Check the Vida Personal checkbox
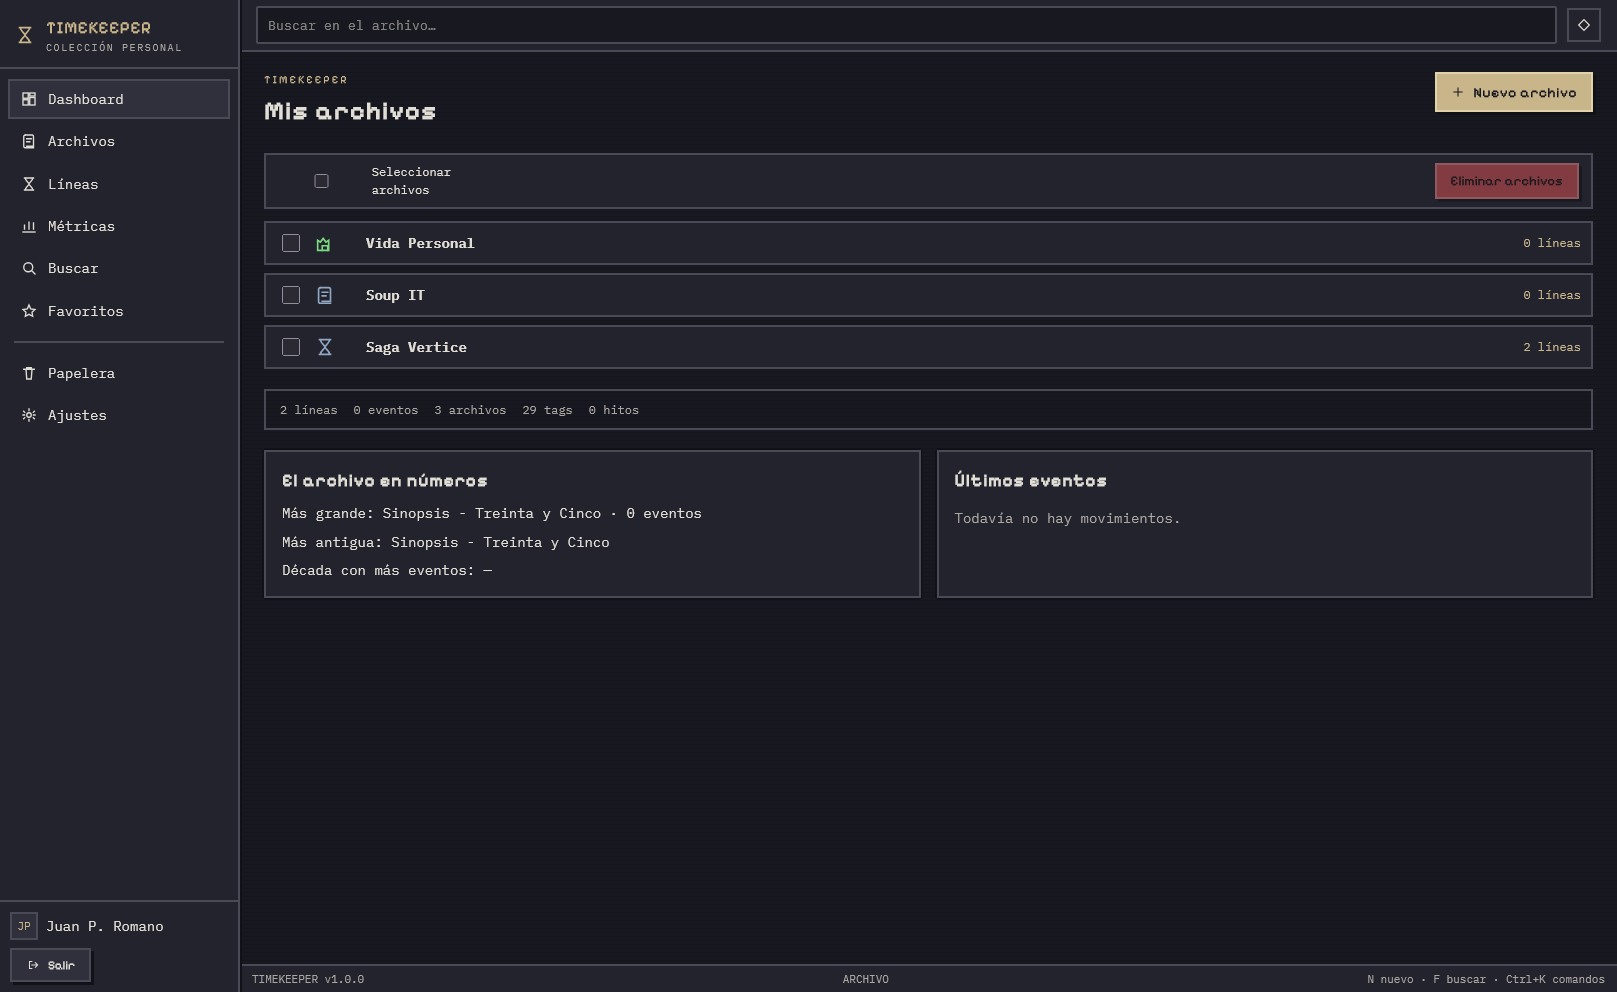 point(291,243)
